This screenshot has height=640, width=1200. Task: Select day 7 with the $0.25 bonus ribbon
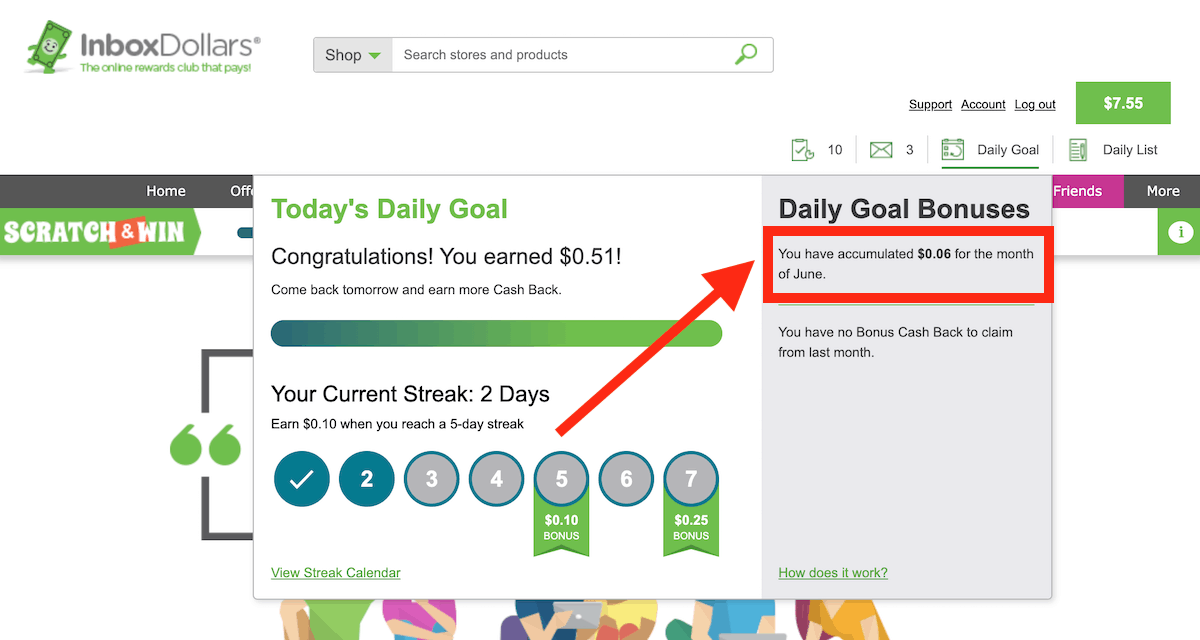691,478
